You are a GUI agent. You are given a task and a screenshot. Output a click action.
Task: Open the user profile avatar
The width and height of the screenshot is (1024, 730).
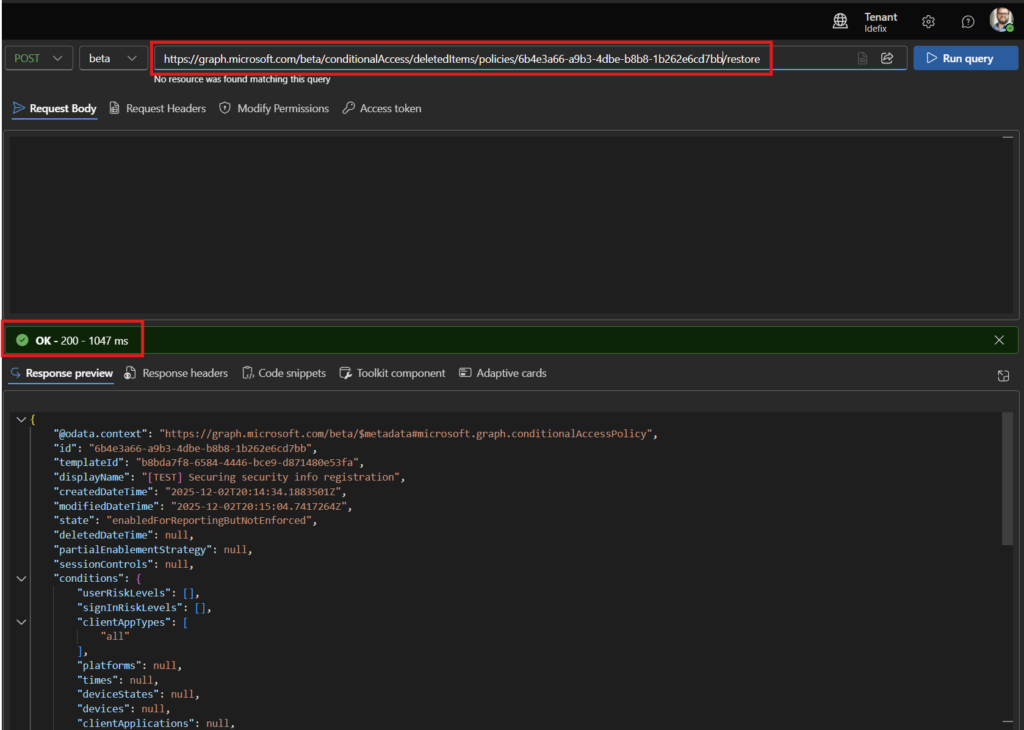click(x=1001, y=21)
